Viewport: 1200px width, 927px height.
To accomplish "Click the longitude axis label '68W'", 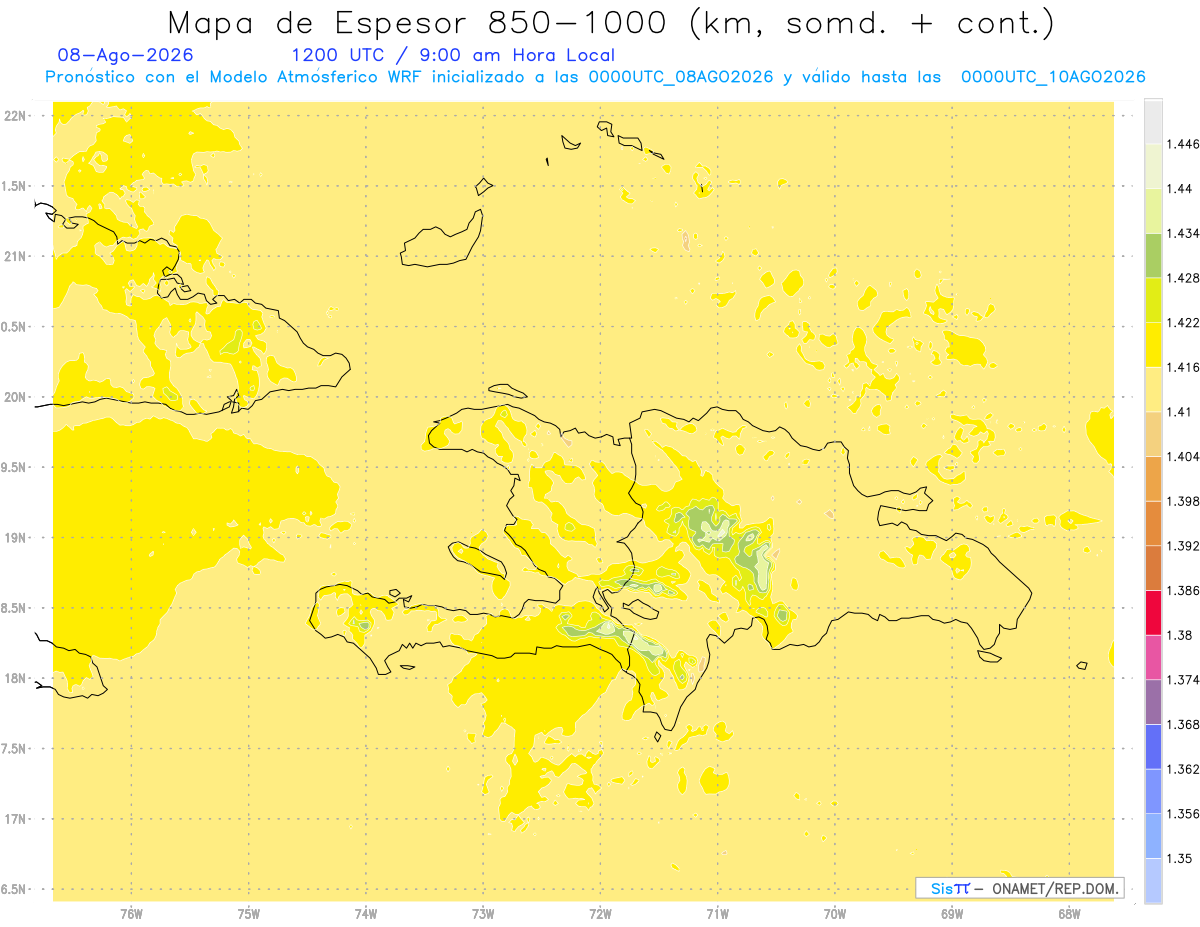I will 1068,914.
